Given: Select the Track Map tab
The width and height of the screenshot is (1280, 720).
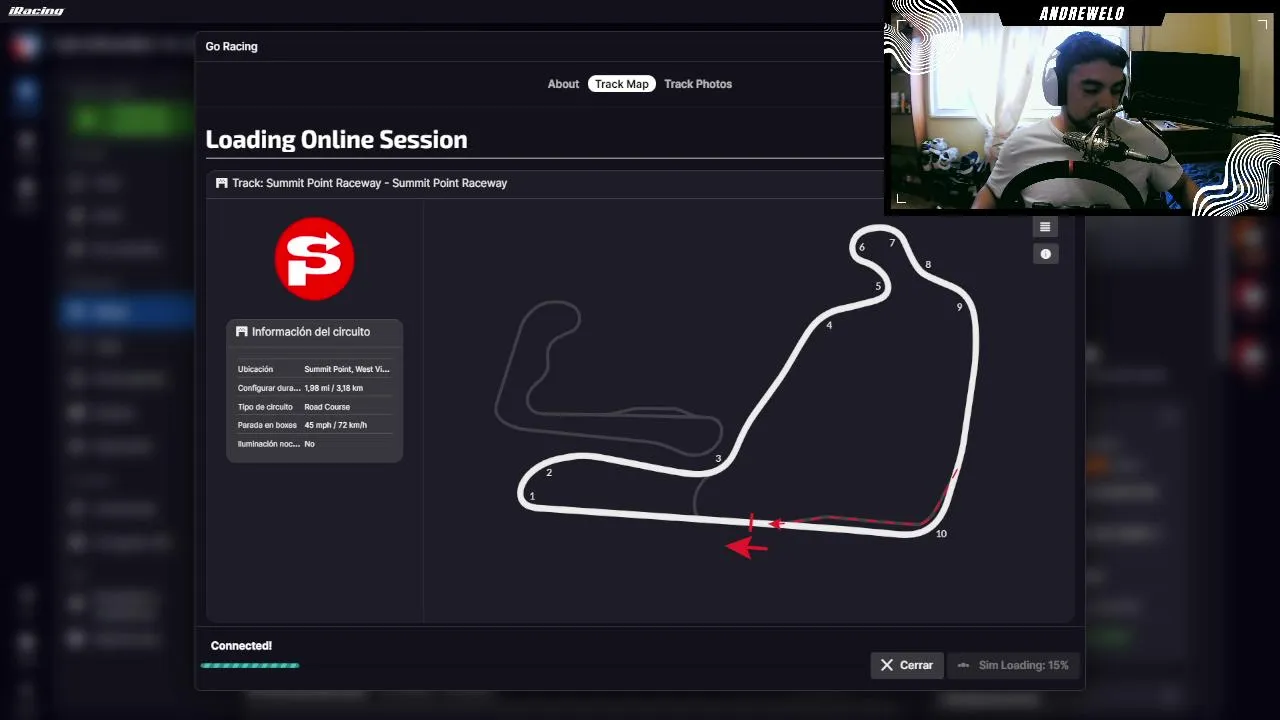Looking at the screenshot, I should click(622, 84).
